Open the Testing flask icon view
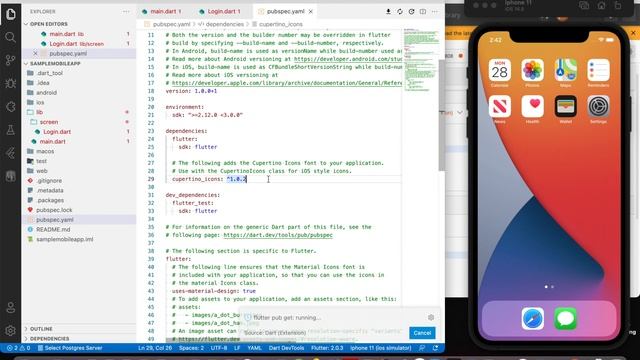Image resolution: width=640 pixels, height=360 pixels. click(x=11, y=130)
